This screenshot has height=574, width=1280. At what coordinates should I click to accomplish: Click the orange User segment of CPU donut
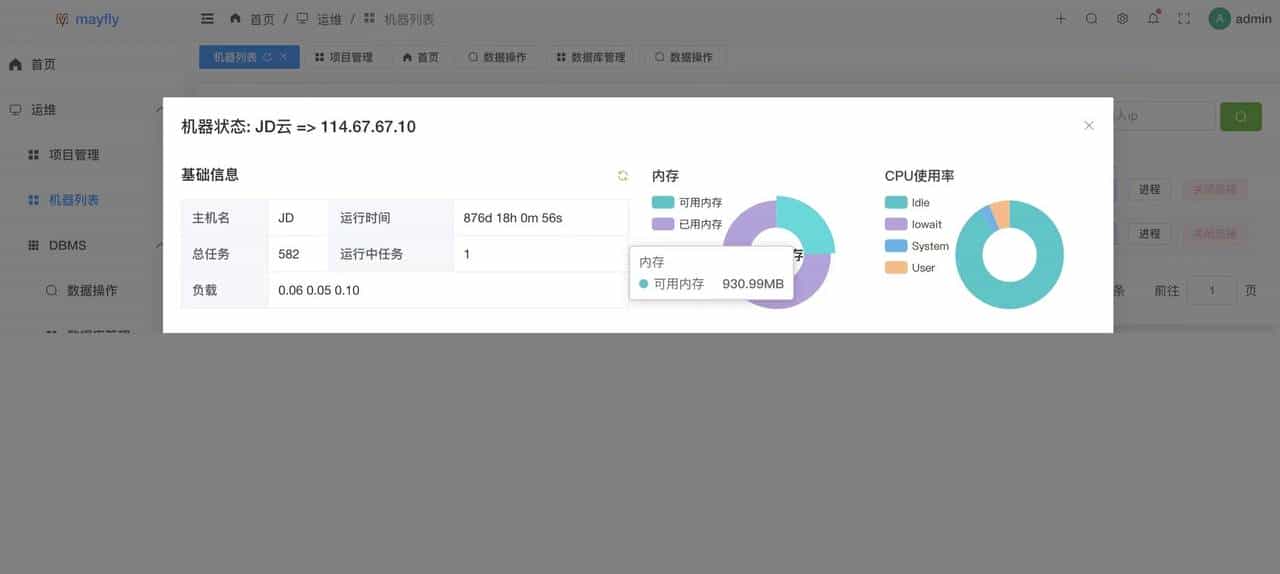(1001, 214)
